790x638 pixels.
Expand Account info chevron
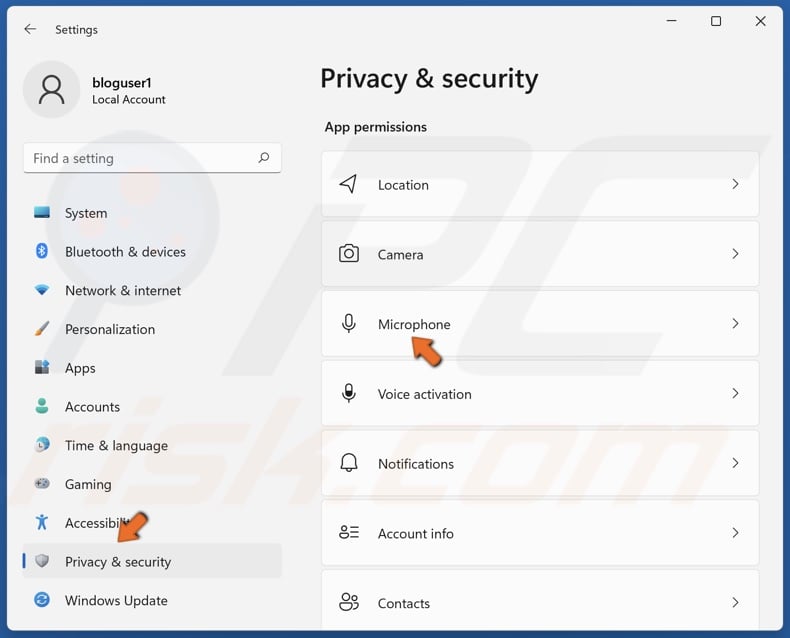tap(735, 532)
